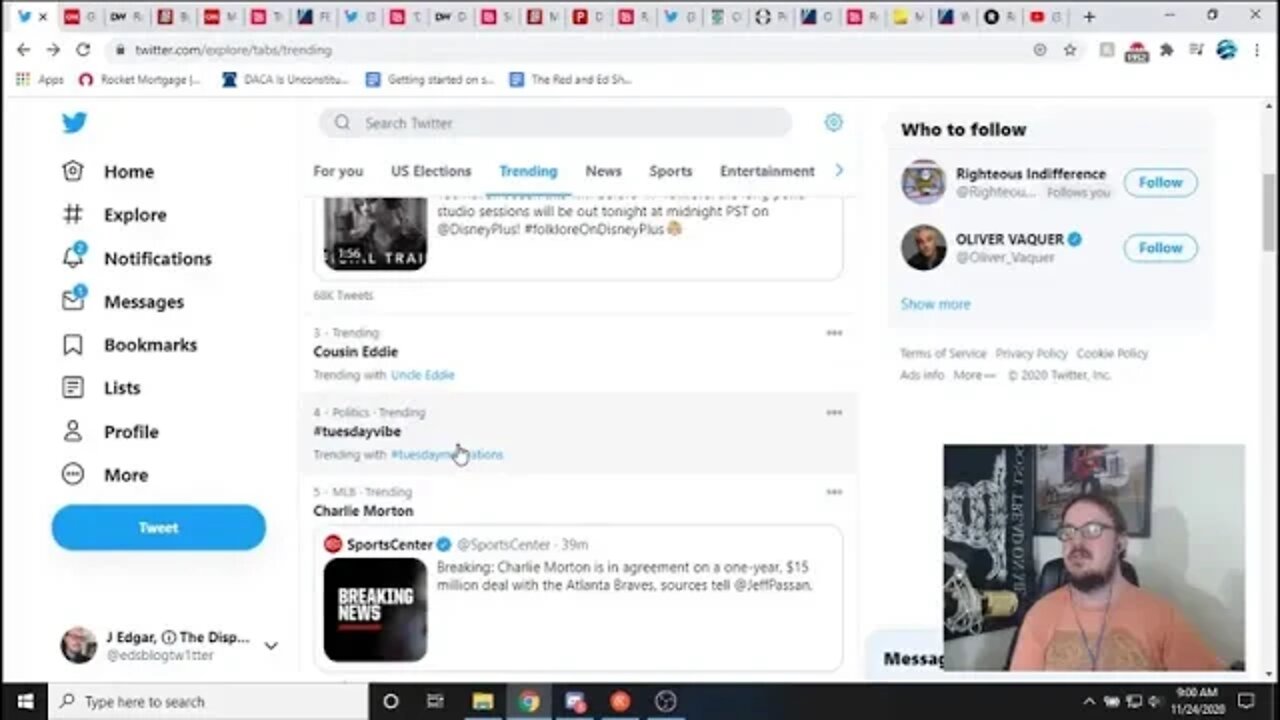Open the Cookie Policy link
Image resolution: width=1280 pixels, height=720 pixels.
point(1112,353)
